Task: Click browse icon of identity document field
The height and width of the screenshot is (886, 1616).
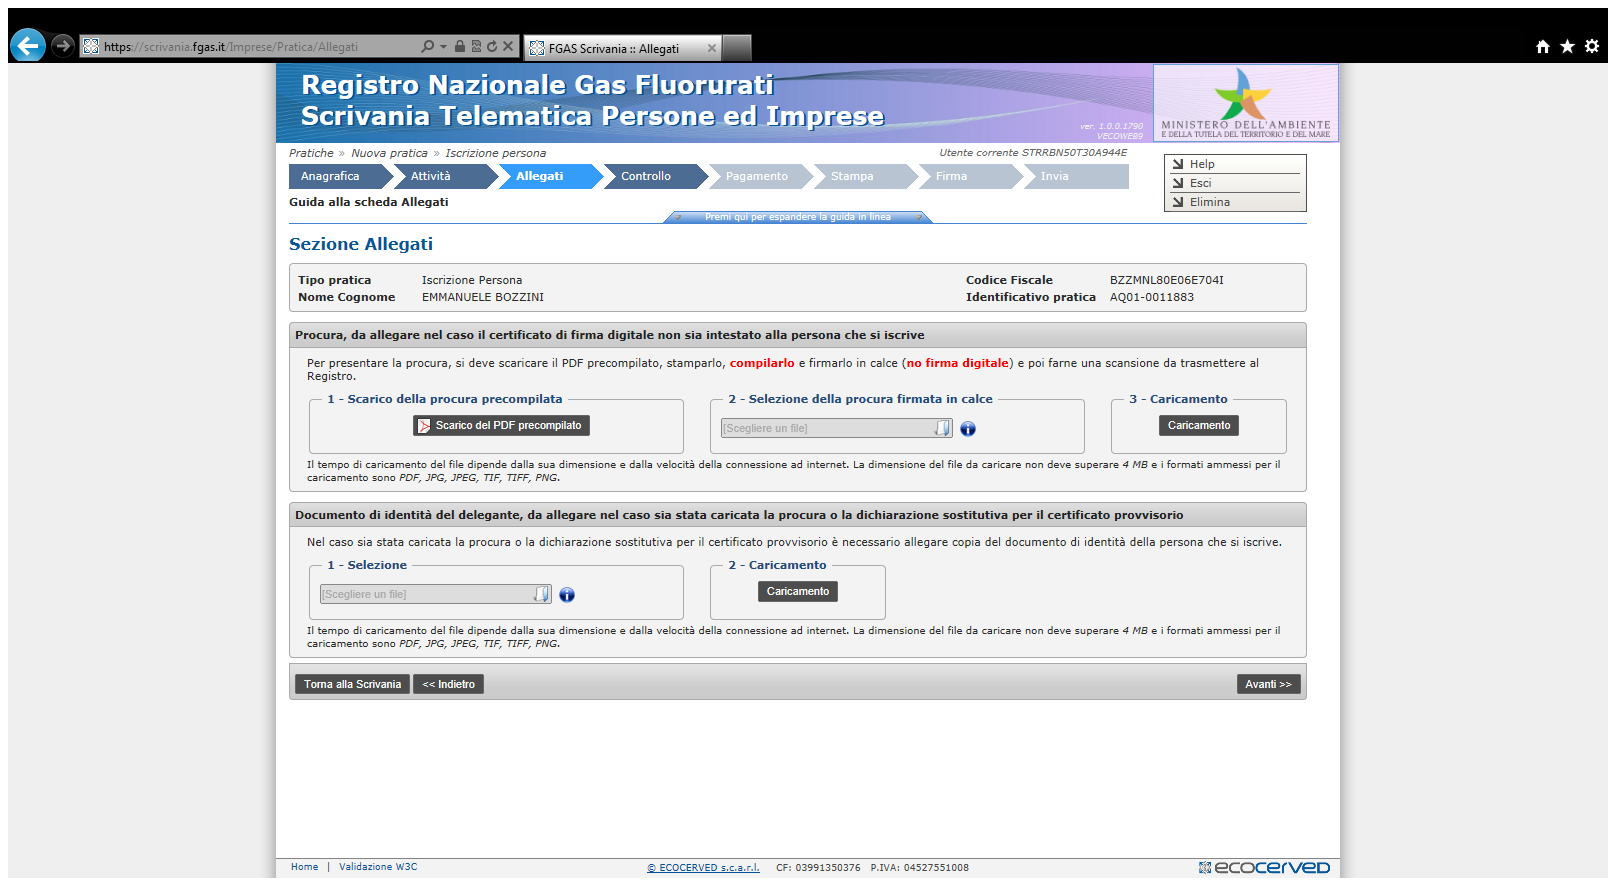Action: click(x=541, y=594)
